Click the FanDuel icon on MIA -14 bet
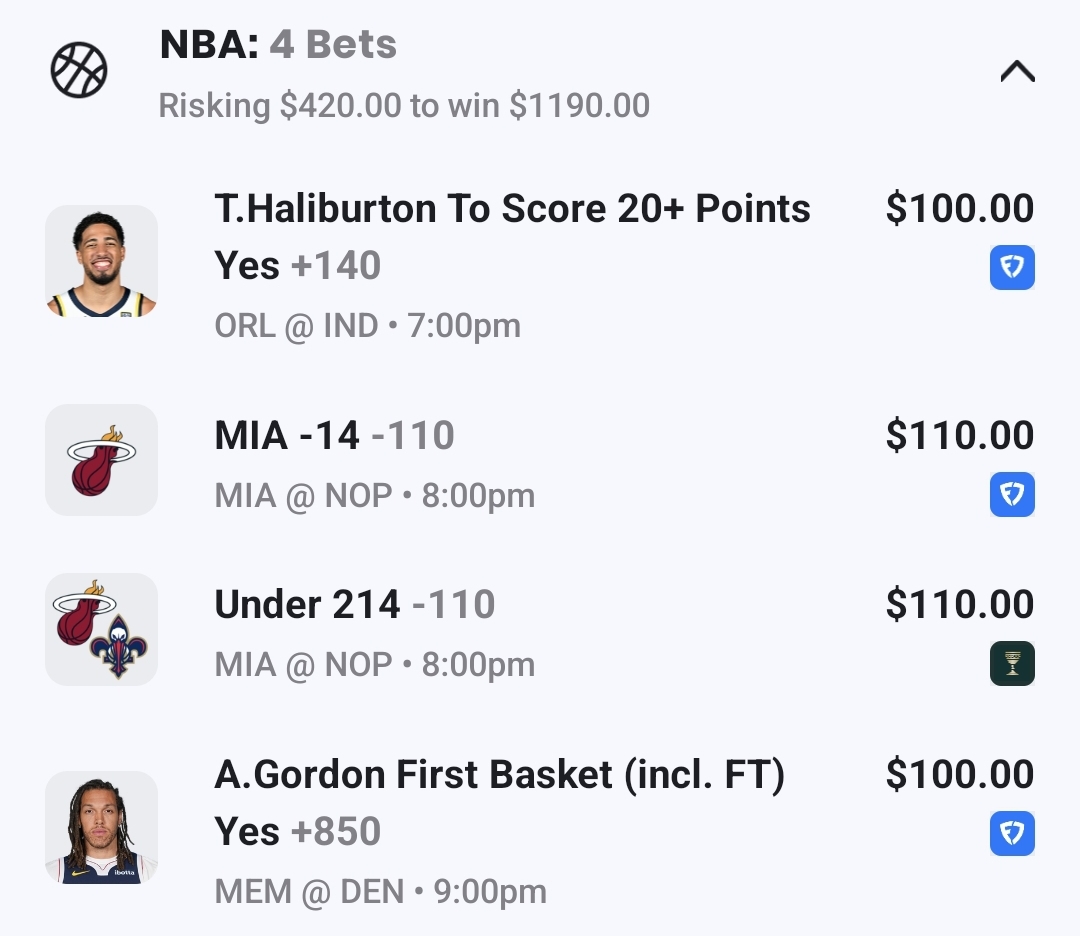Viewport: 1080px width, 936px height. (1012, 495)
